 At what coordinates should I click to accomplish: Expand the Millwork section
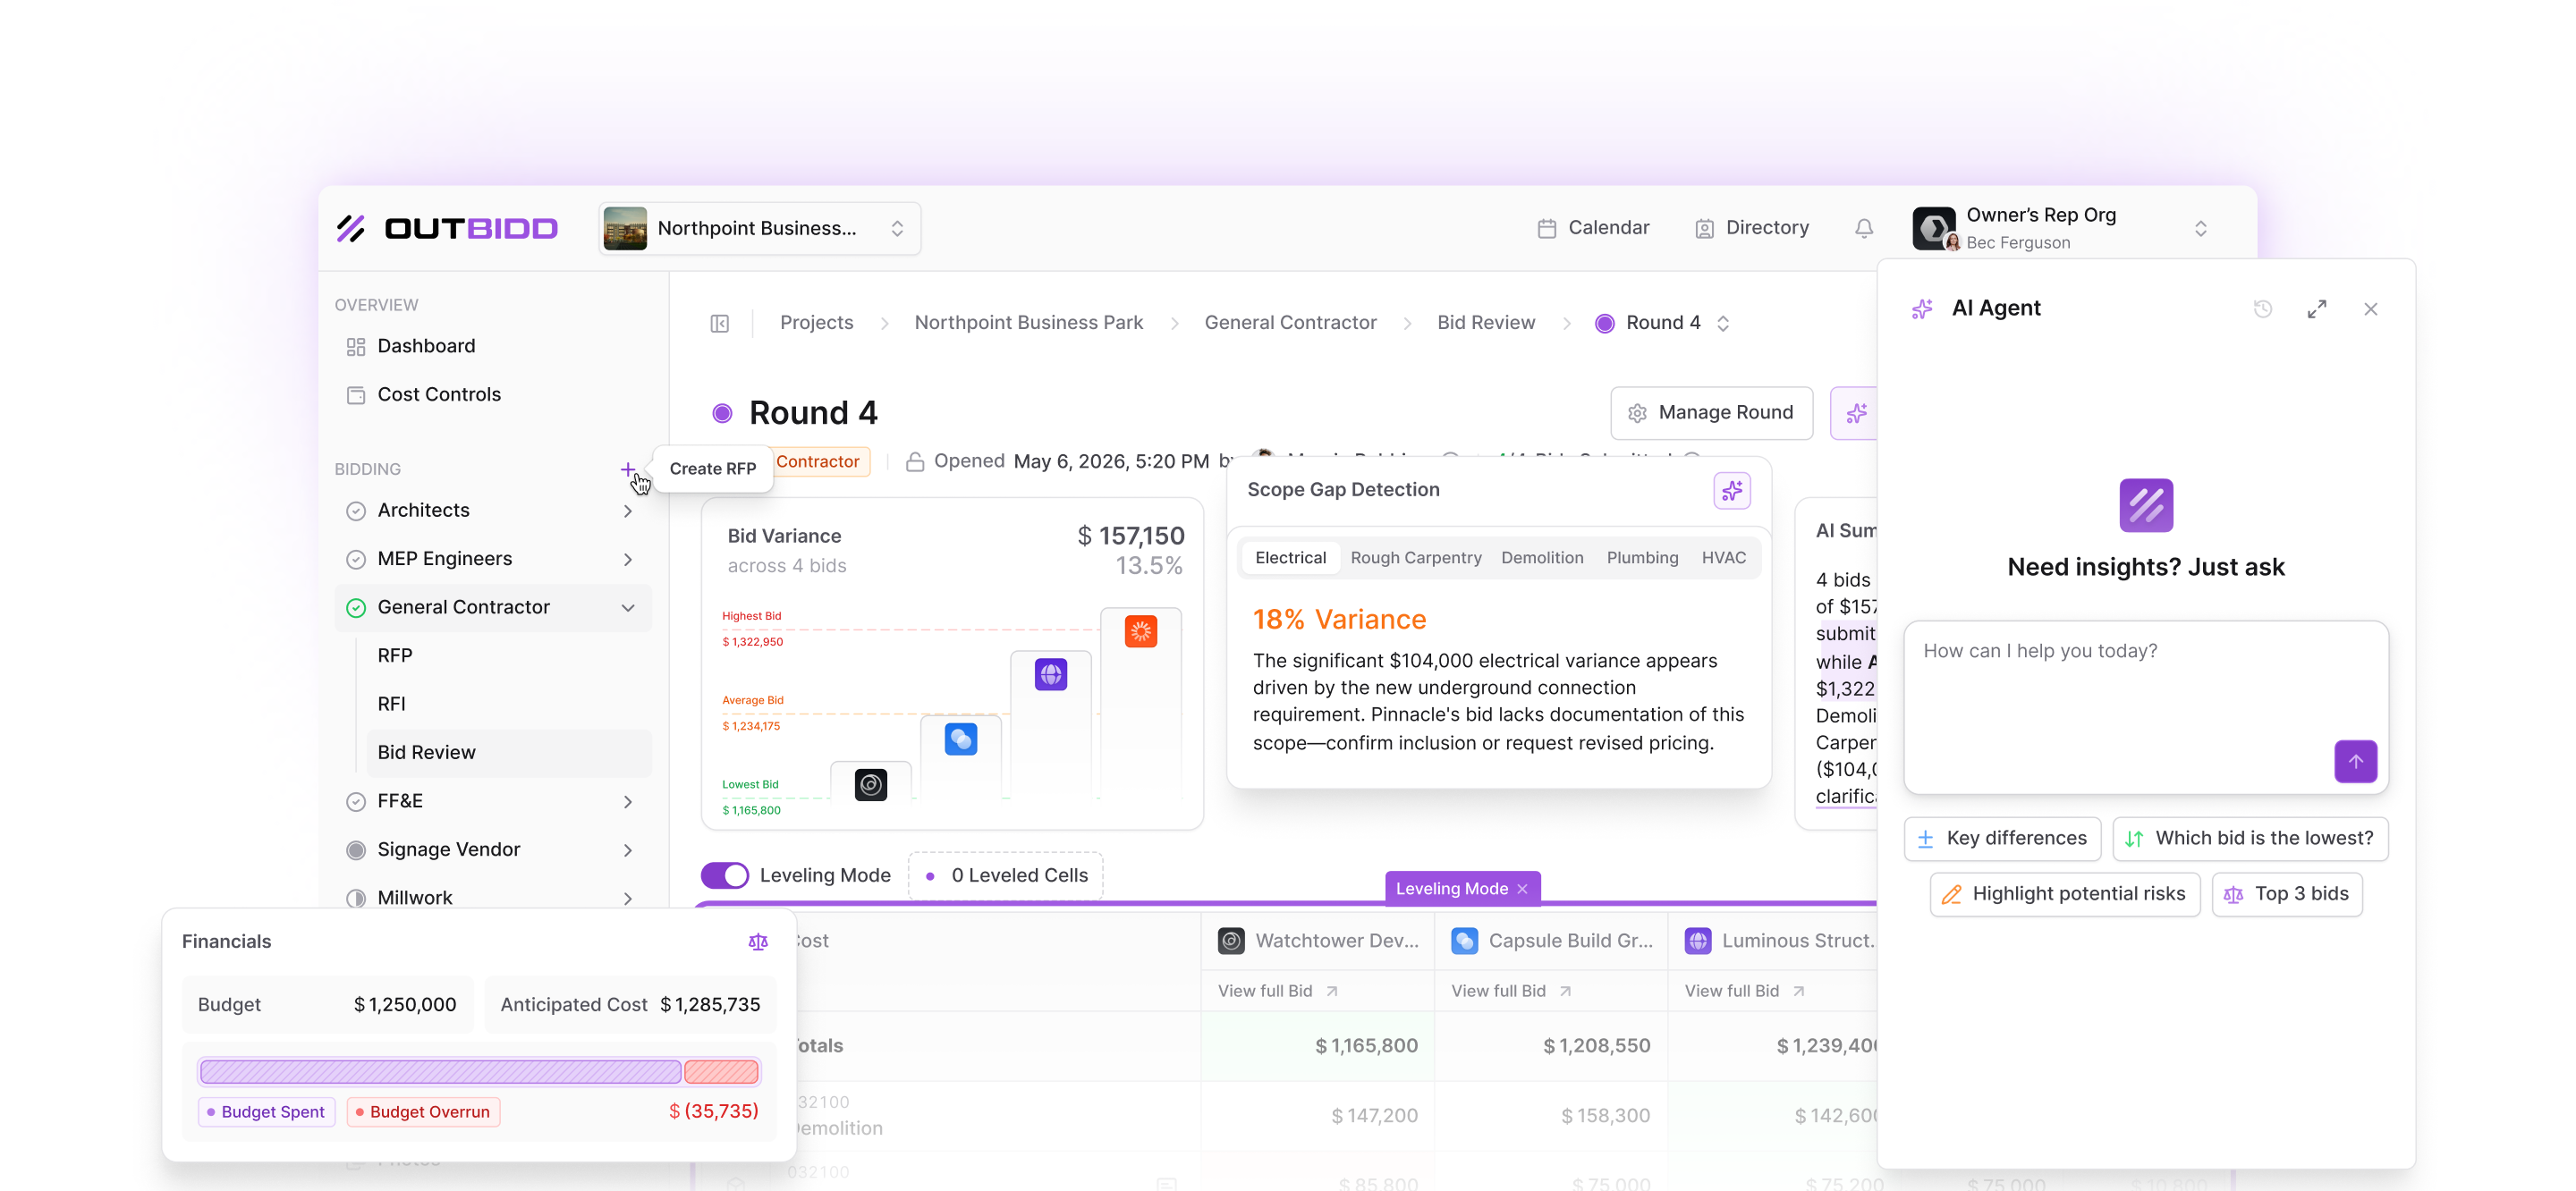(x=628, y=898)
